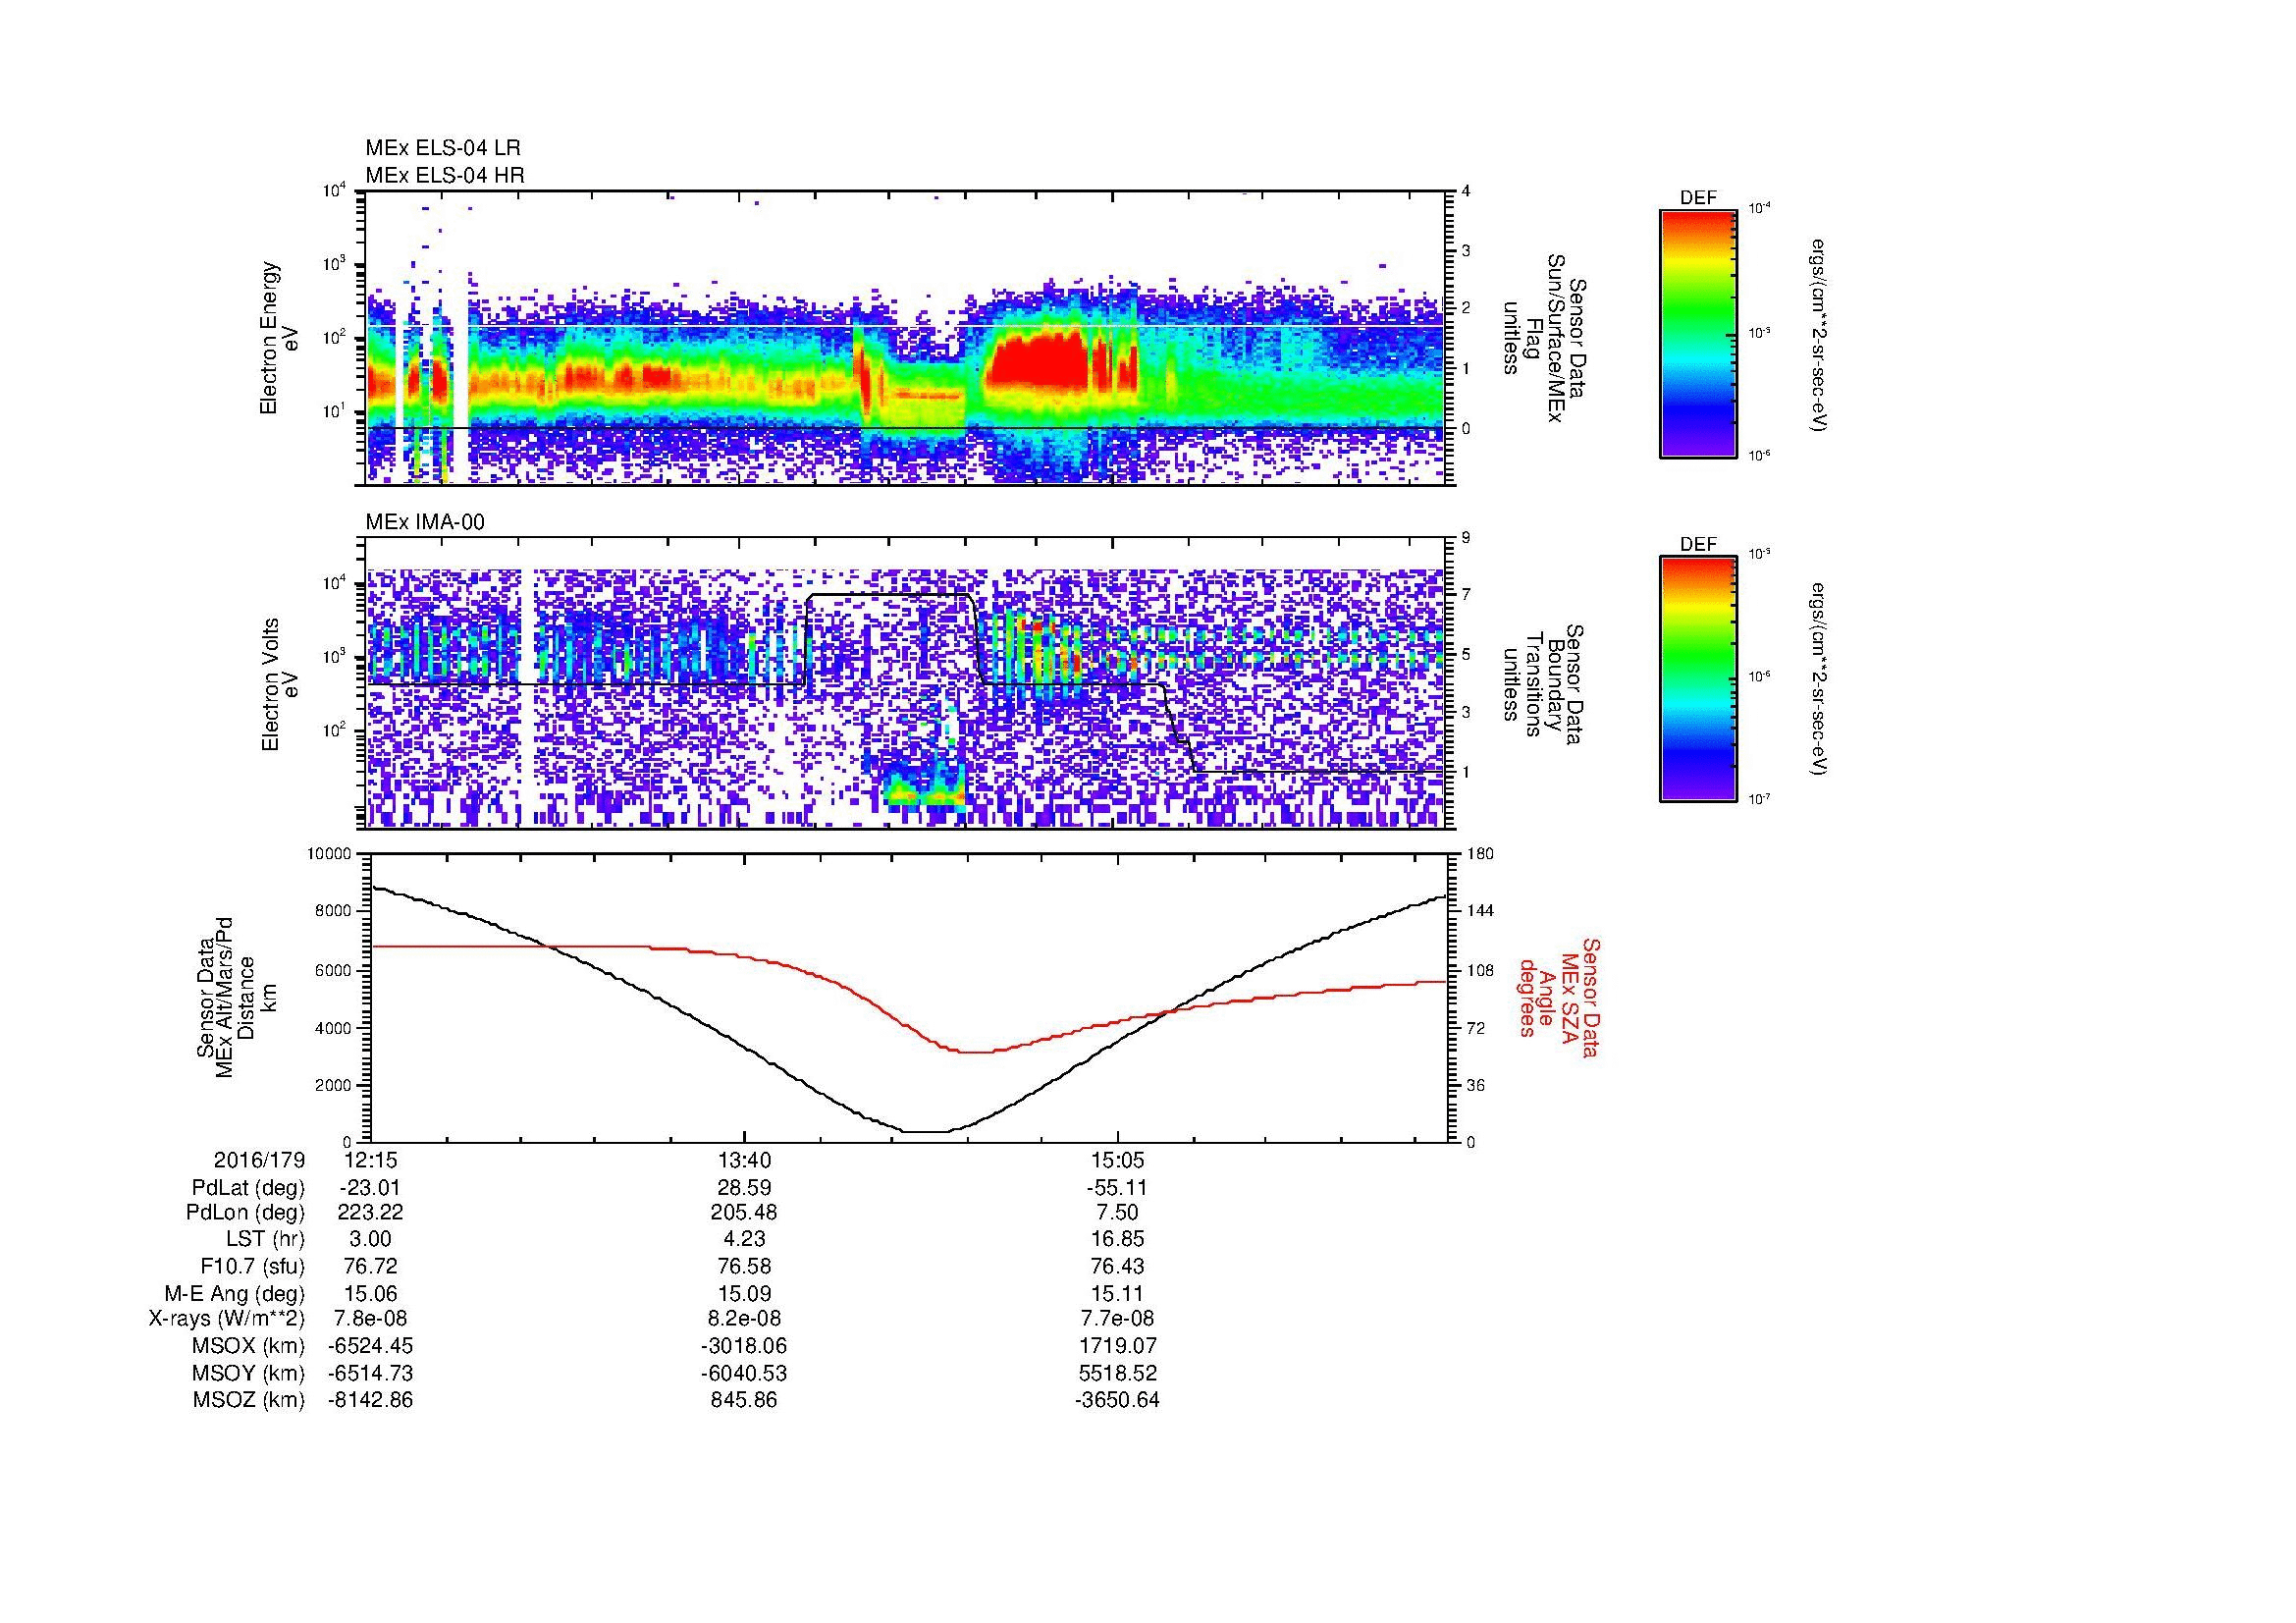Click the time tick label '13:40'
Viewport: 2296px width, 1623px height.
(x=744, y=1160)
